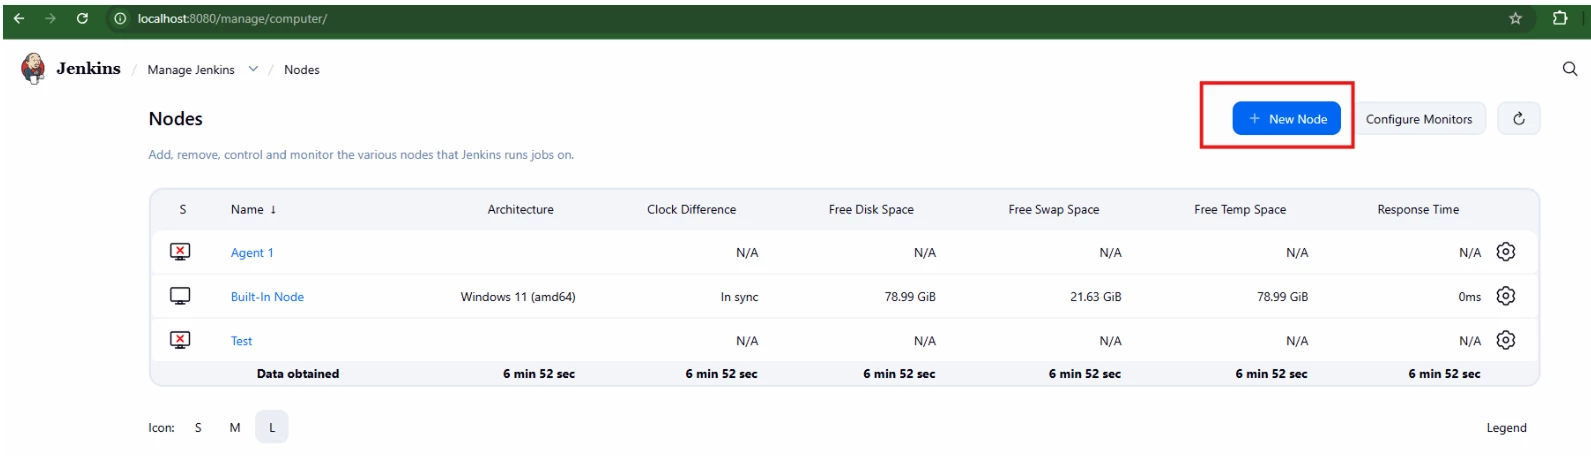The width and height of the screenshot is (1591, 456).
Task: Click the 0ms response time cell
Action: pyautogui.click(x=1469, y=297)
